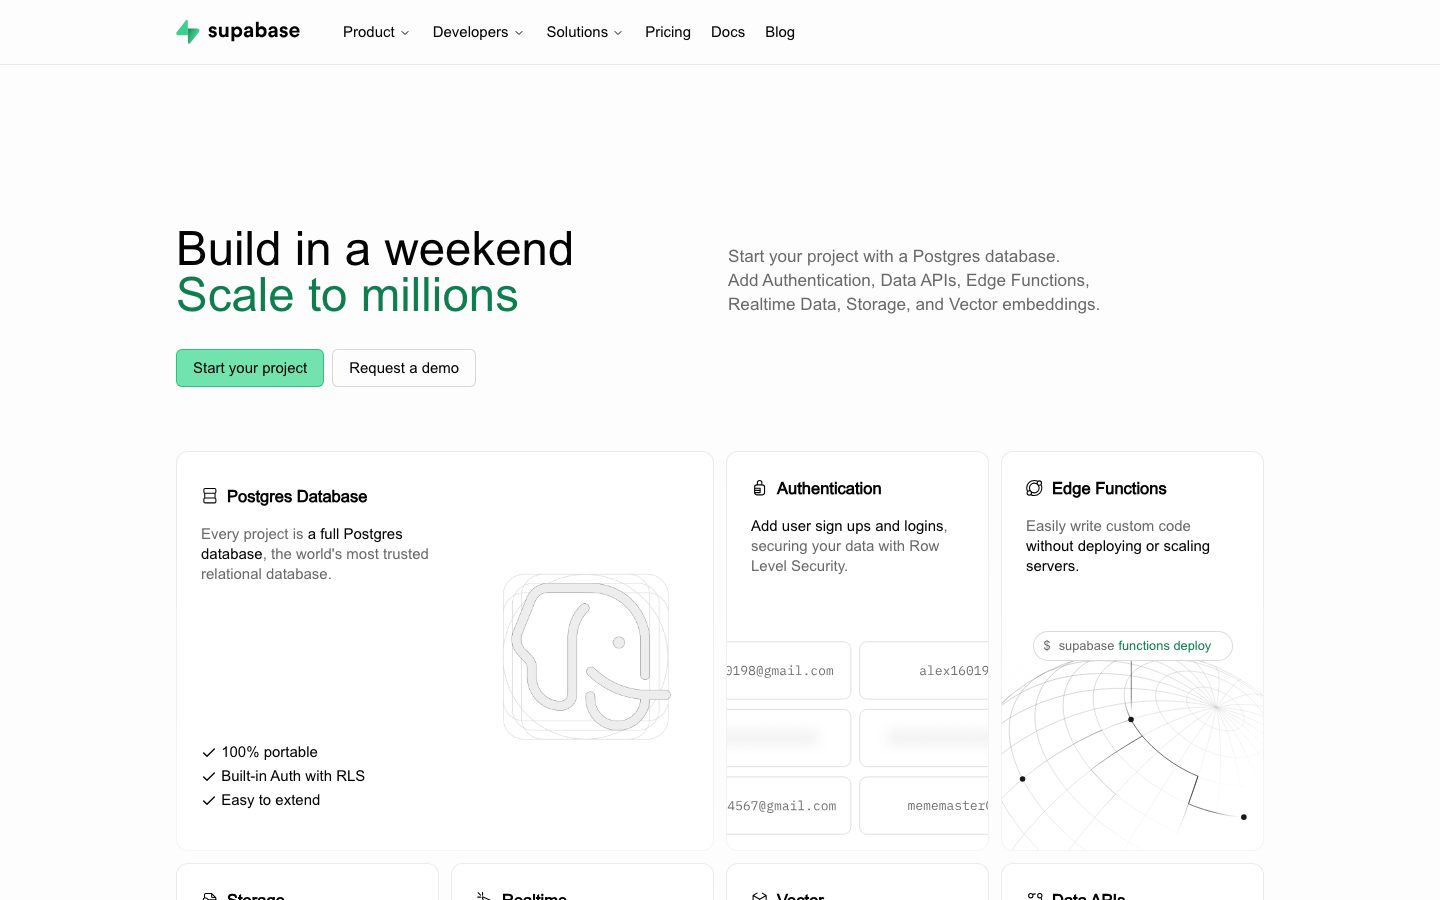Open the Edge Functions card heading
The image size is (1440, 900).
(x=1109, y=488)
